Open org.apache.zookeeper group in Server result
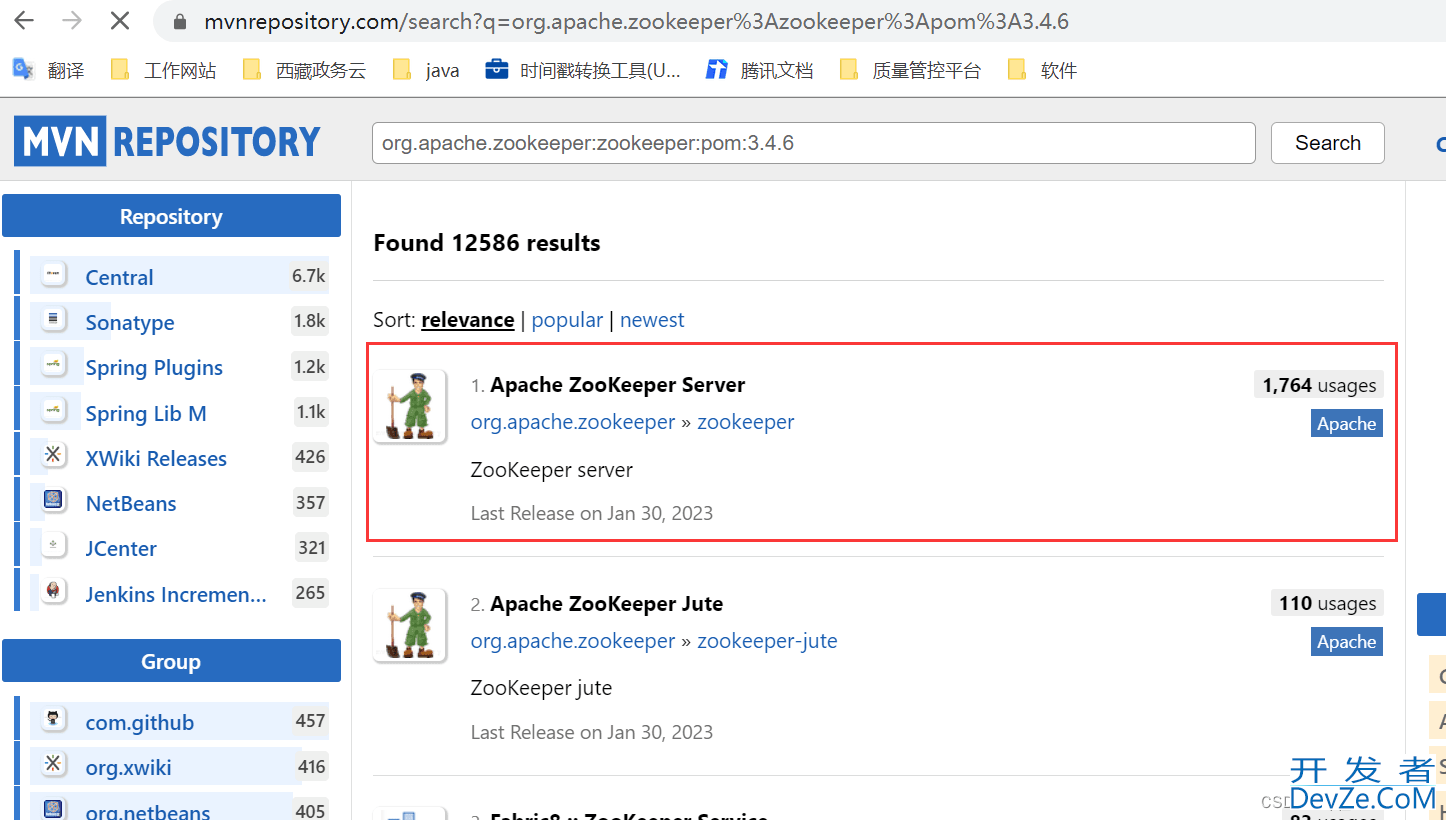This screenshot has height=820, width=1446. point(573,422)
